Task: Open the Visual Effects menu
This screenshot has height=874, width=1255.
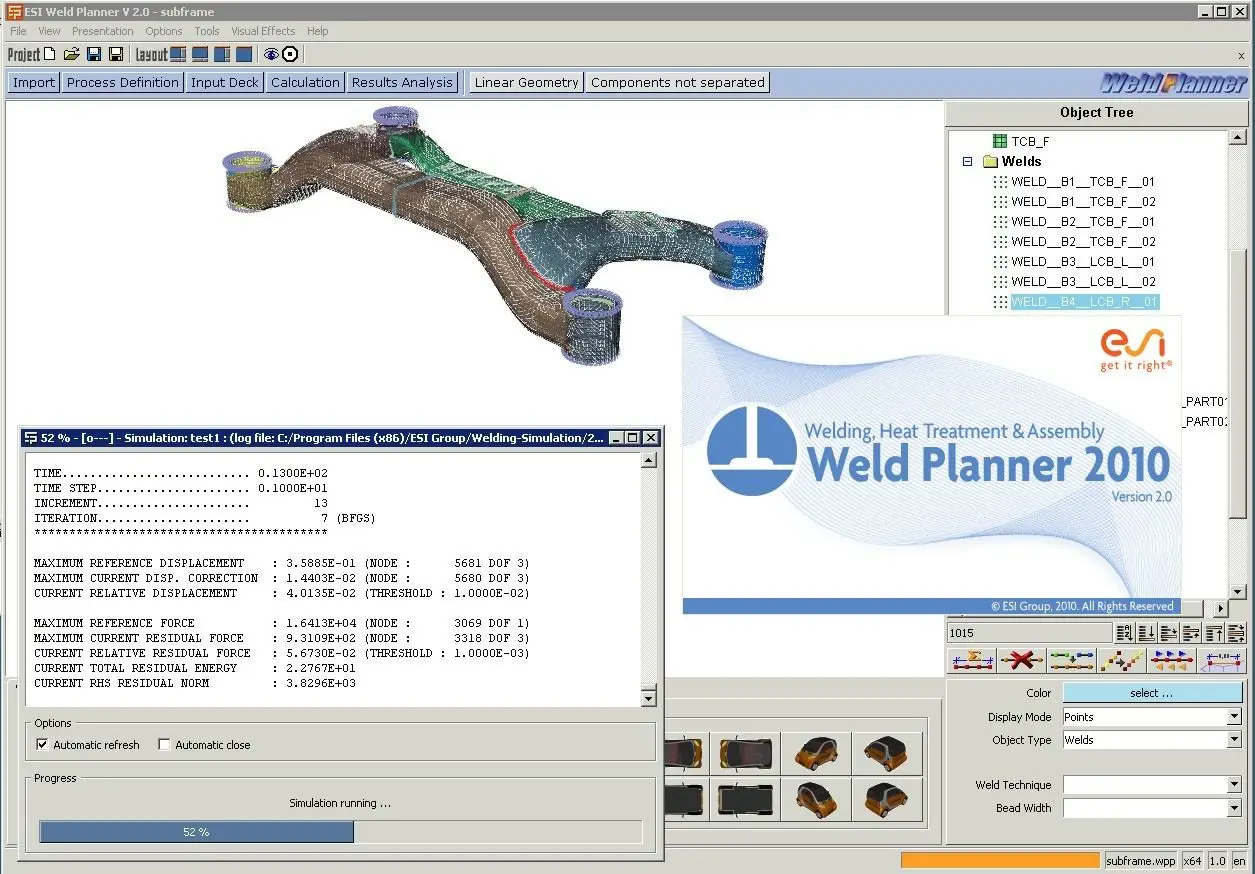Action: [x=263, y=31]
